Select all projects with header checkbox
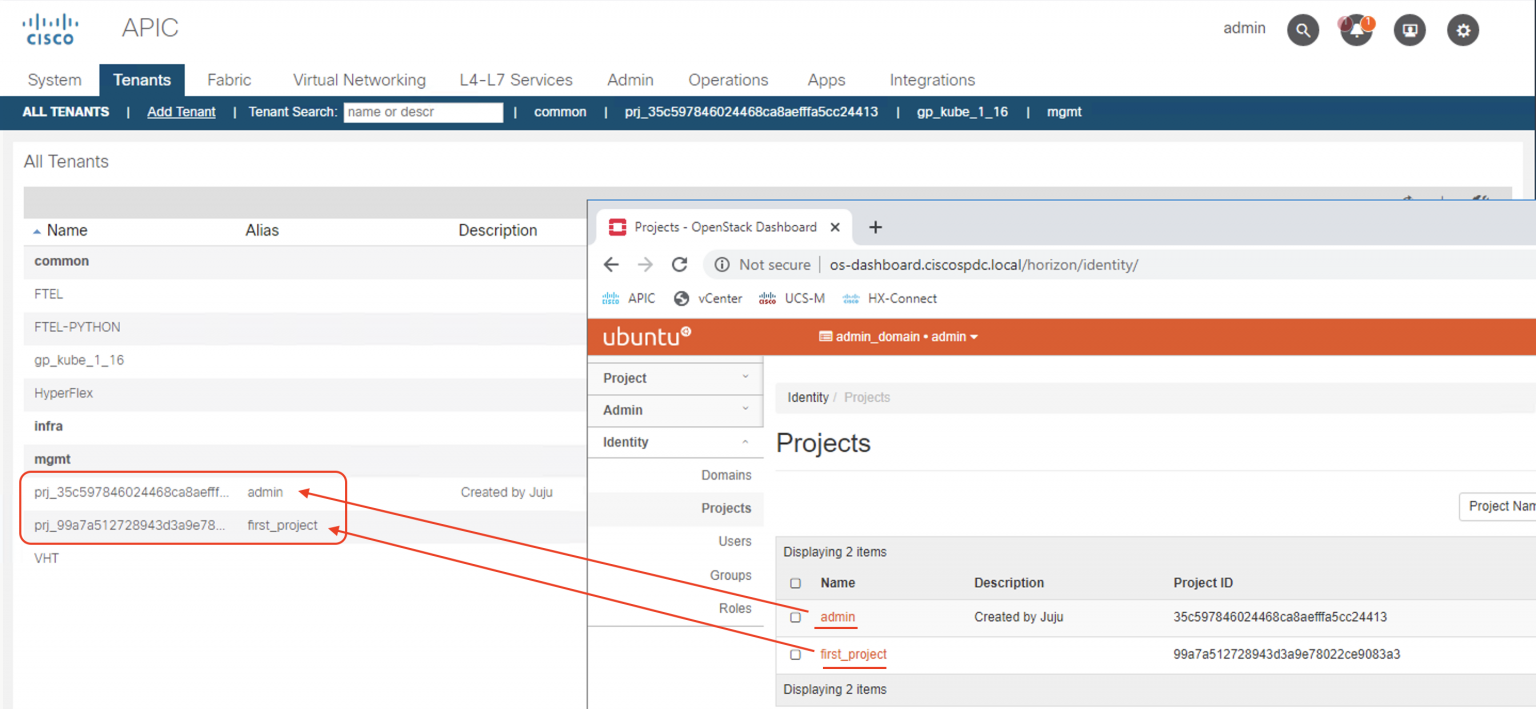 pyautogui.click(x=795, y=582)
